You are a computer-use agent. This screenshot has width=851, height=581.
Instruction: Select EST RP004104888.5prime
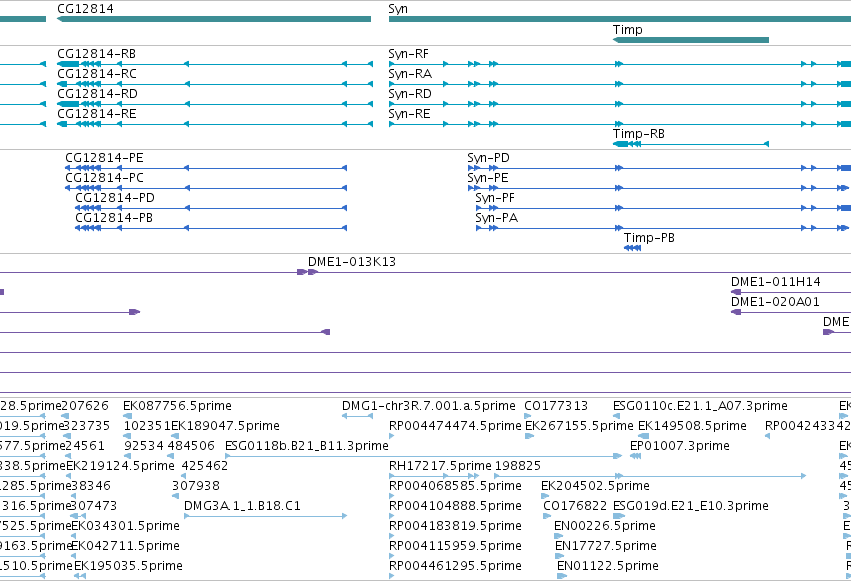point(455,506)
